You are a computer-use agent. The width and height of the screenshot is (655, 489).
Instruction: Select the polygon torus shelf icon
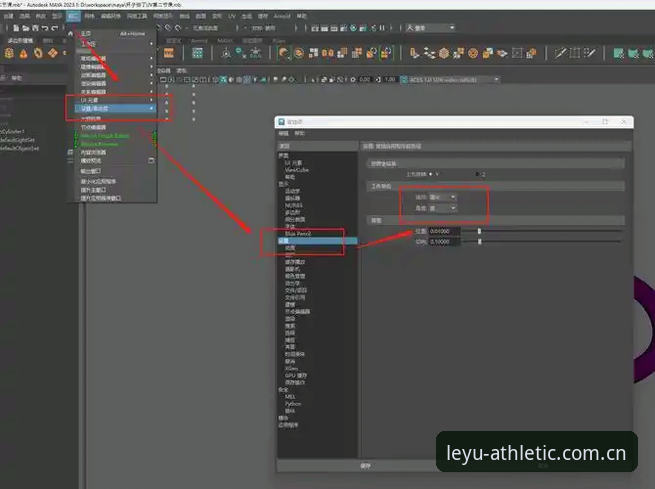38,53
